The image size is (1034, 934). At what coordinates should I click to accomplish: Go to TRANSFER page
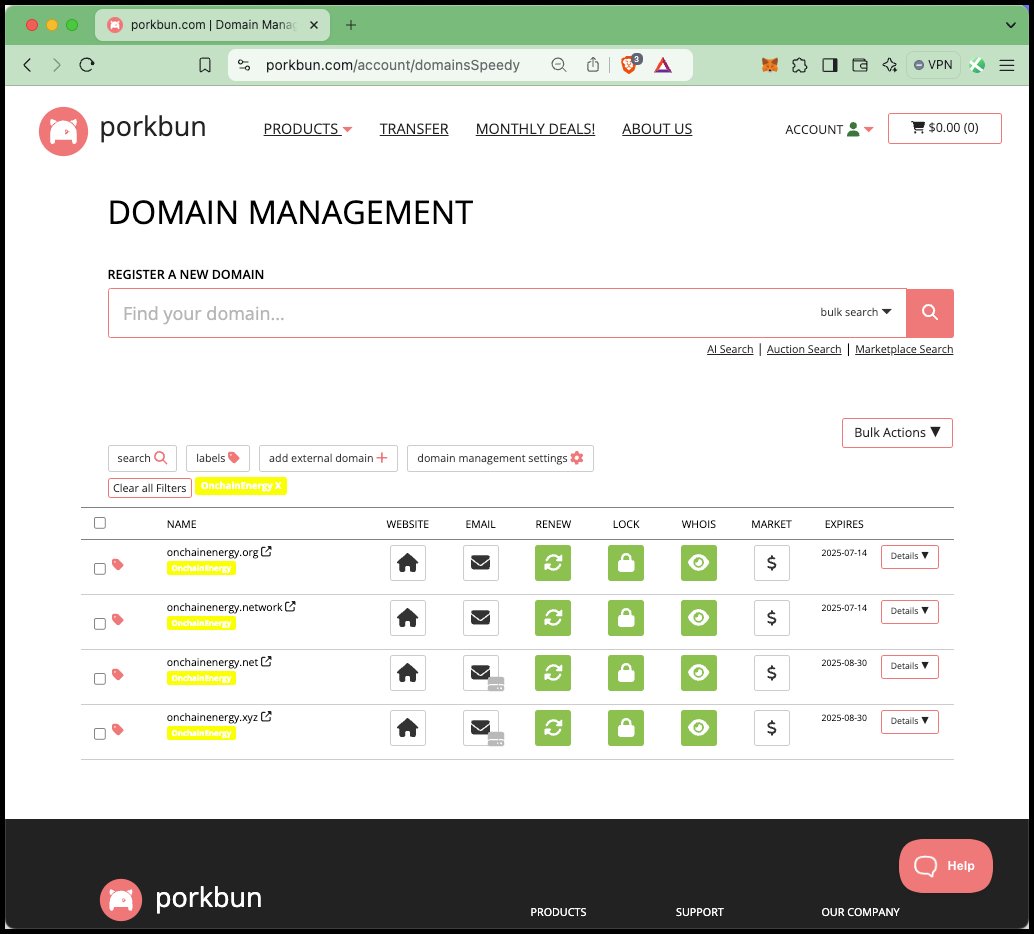tap(413, 129)
